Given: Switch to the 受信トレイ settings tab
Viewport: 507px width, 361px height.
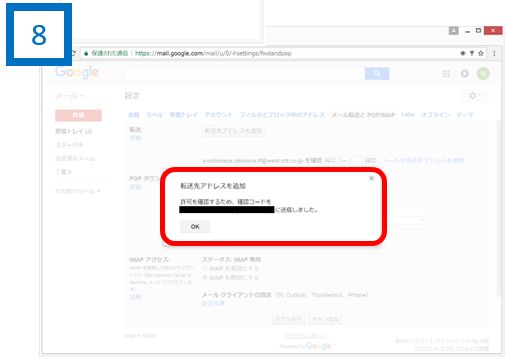Looking at the screenshot, I should click(183, 115).
